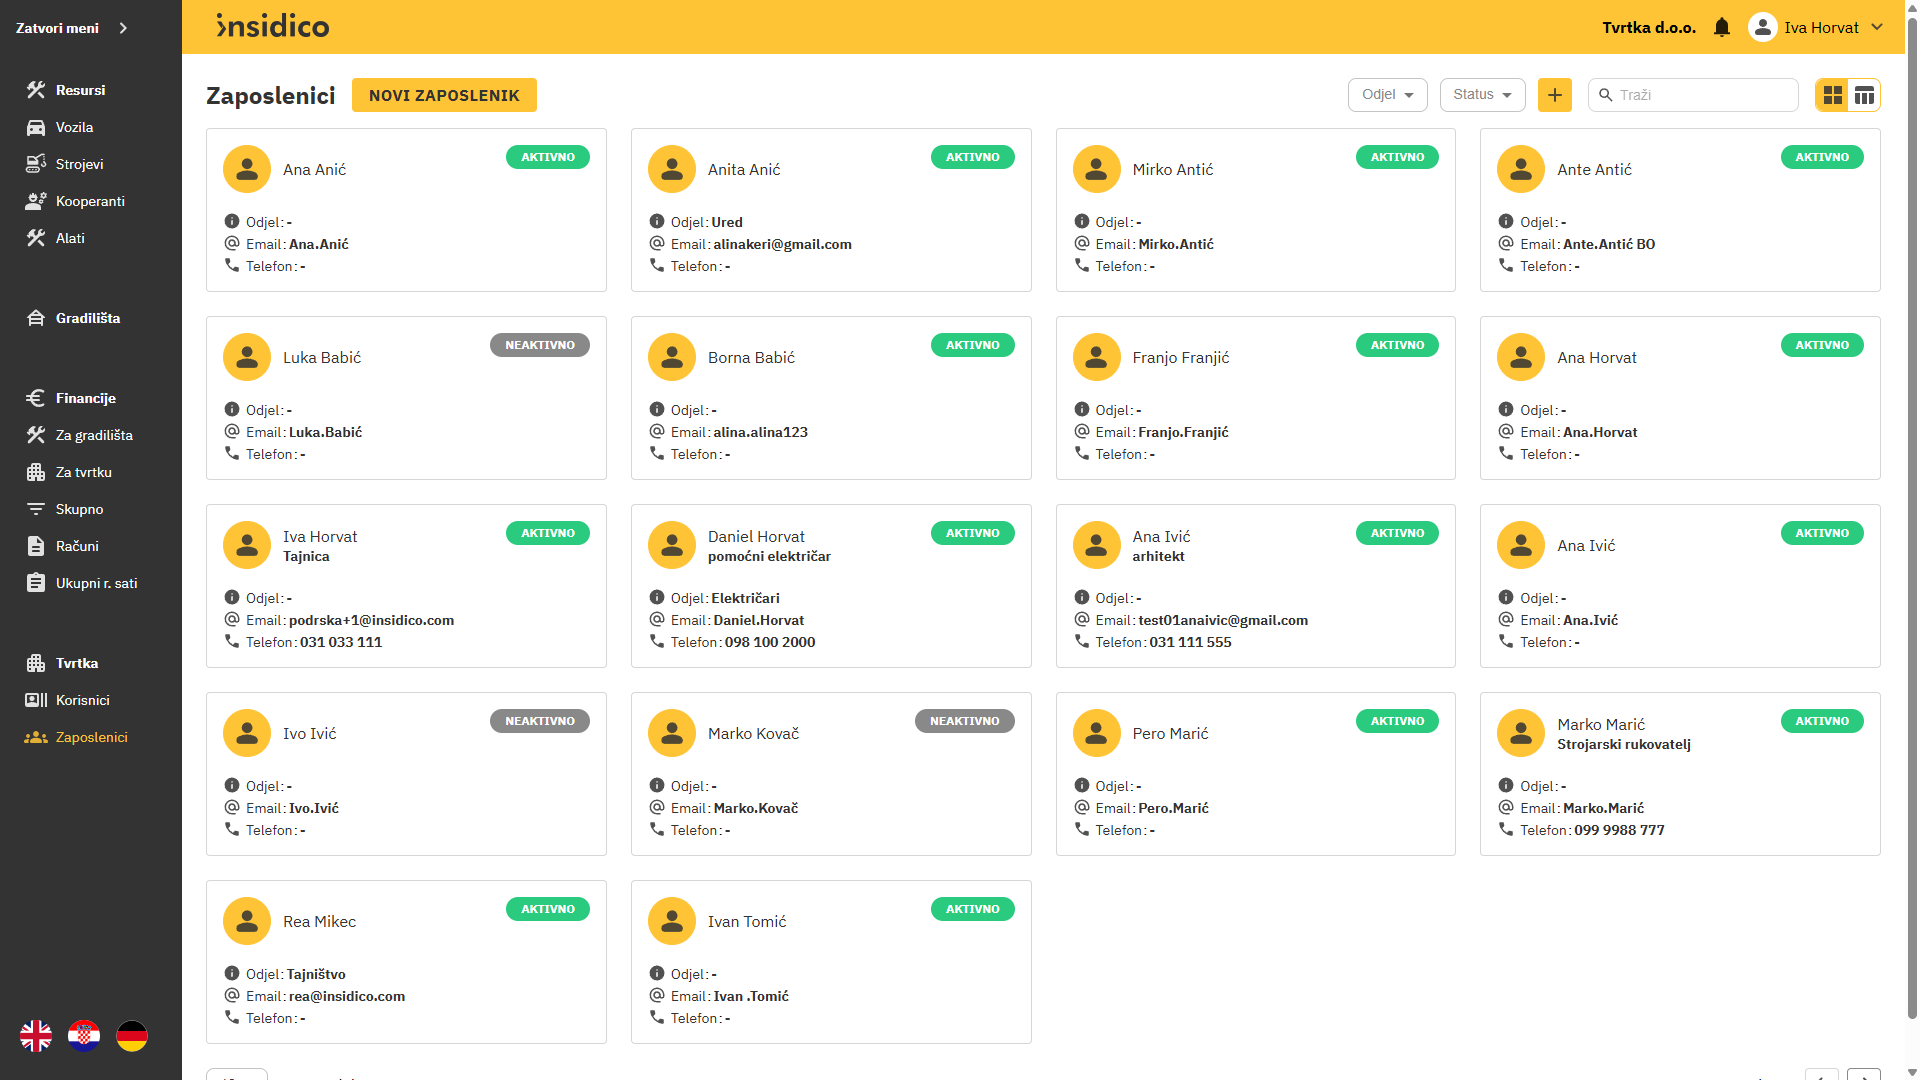
Task: Click the yellow plus add button
Action: 1554,95
